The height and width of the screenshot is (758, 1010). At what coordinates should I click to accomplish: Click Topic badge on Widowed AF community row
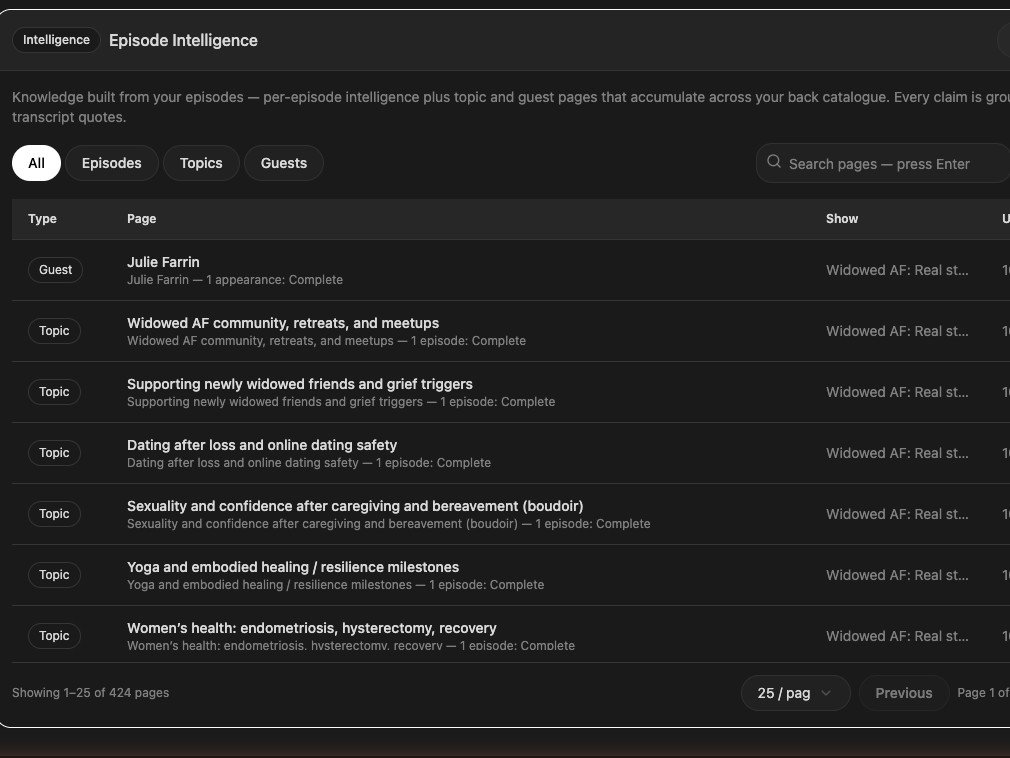point(54,331)
